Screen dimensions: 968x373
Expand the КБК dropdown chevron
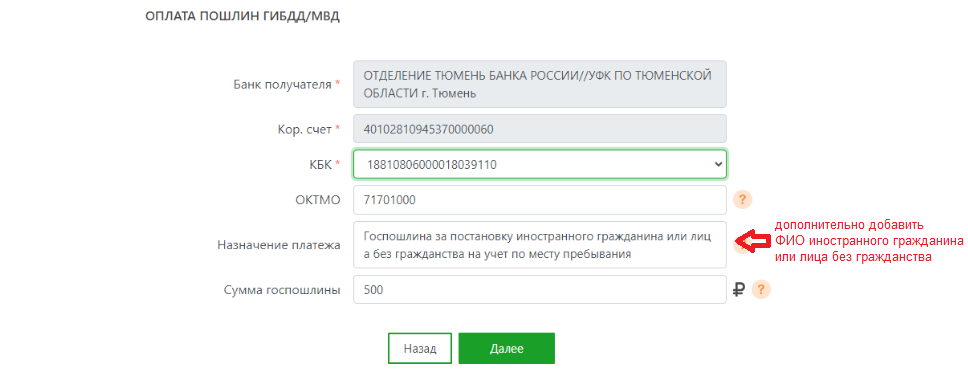717,164
